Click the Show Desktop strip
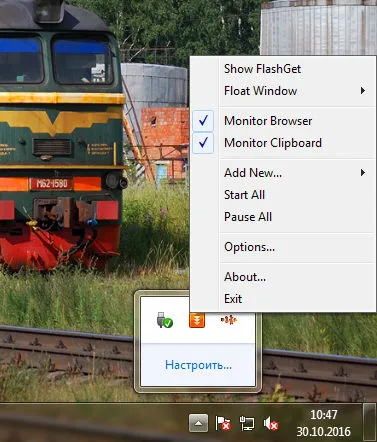Viewport: 377px width, 442px height. coord(369,422)
